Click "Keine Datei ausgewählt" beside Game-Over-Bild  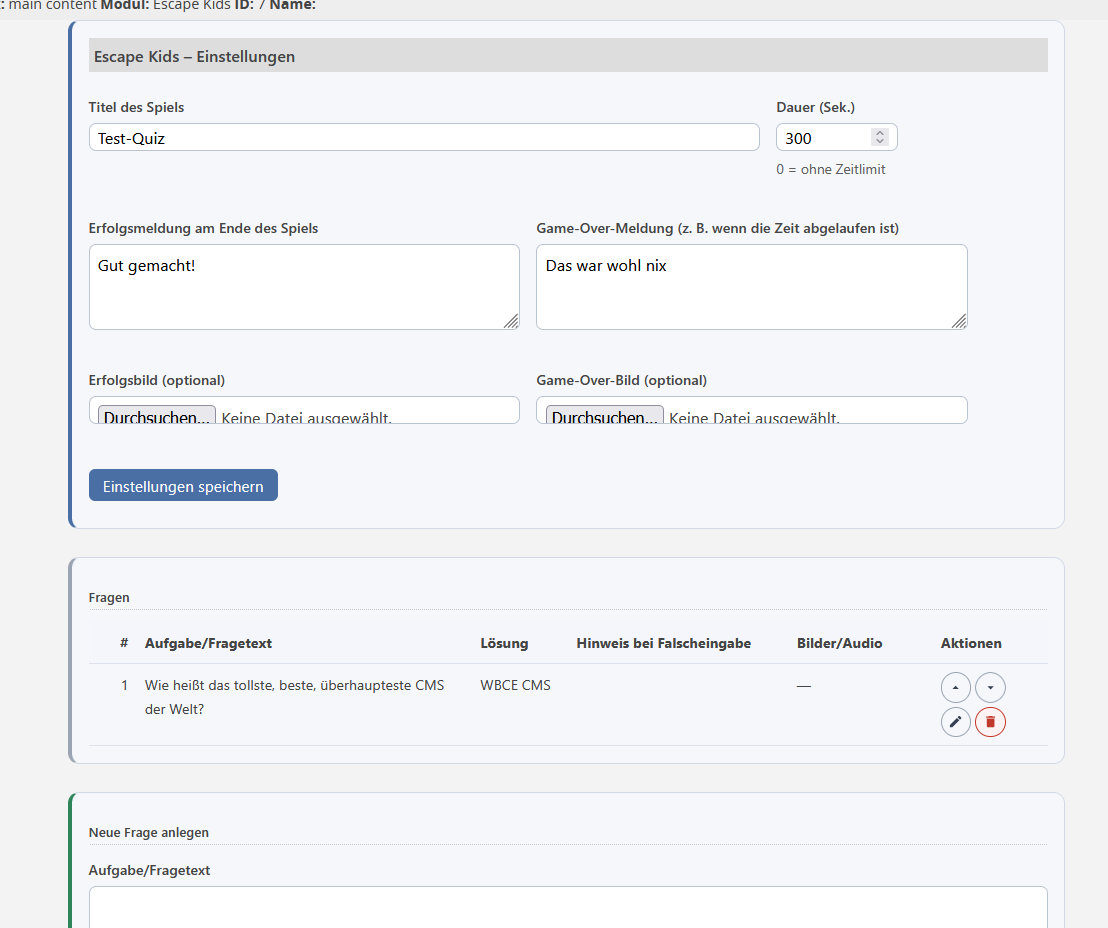(x=754, y=417)
